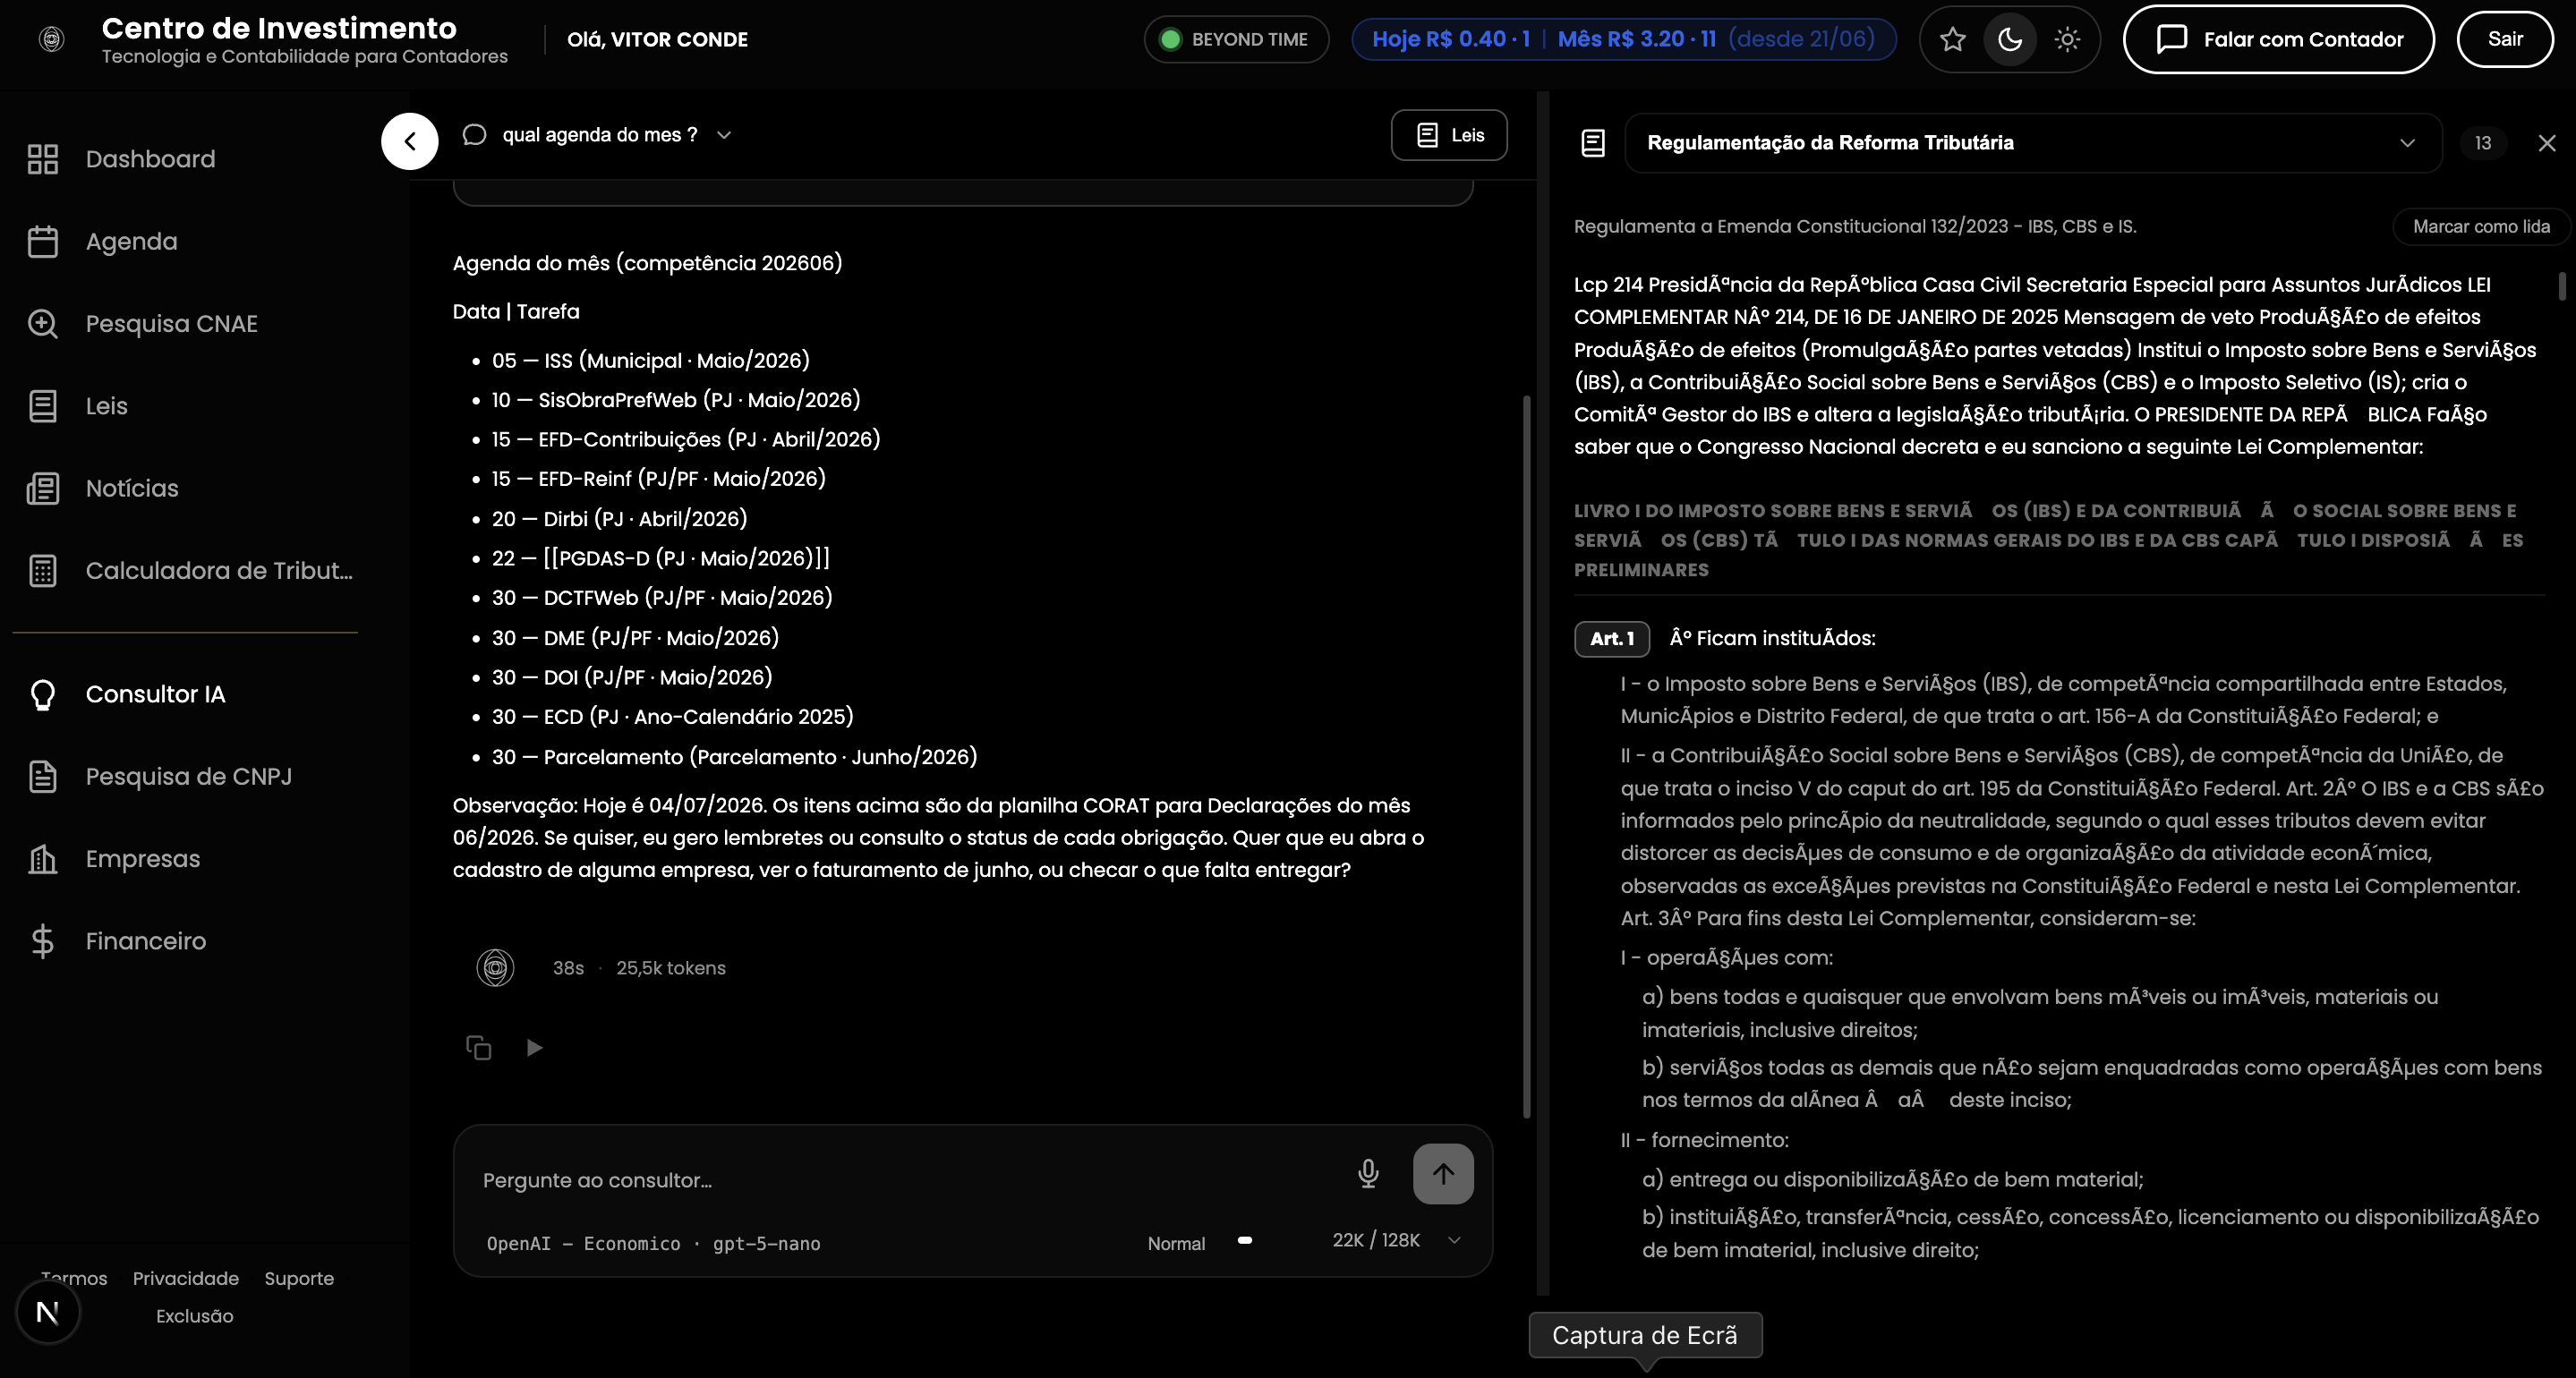Open the Exclusão link
The image size is (2576, 1378).
coord(194,1316)
